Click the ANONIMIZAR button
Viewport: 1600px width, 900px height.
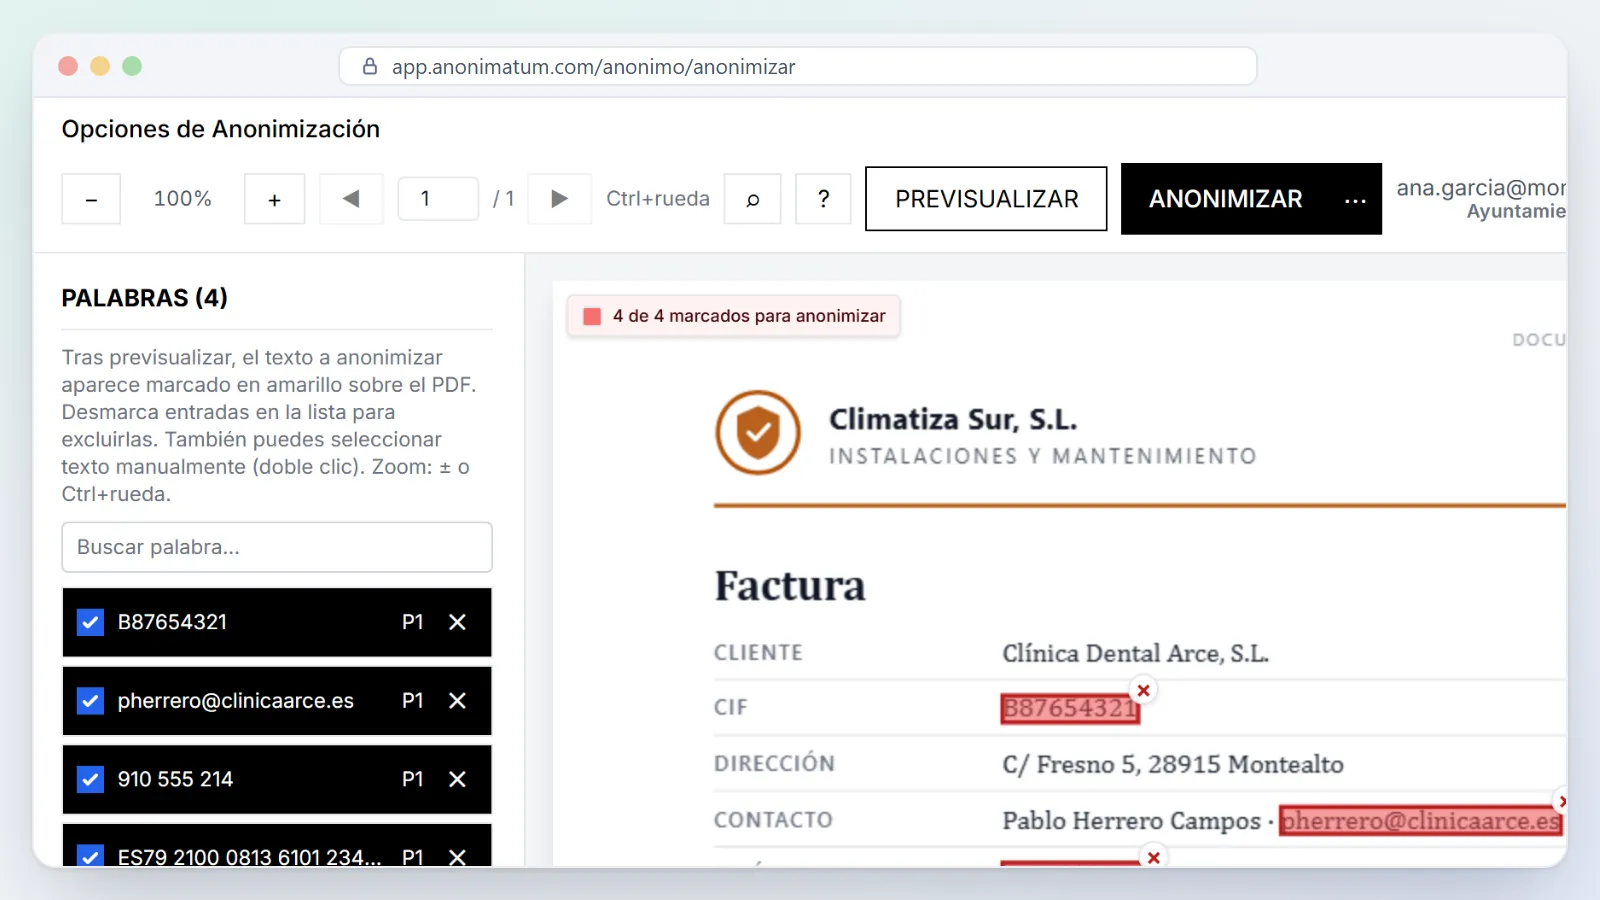(1226, 199)
